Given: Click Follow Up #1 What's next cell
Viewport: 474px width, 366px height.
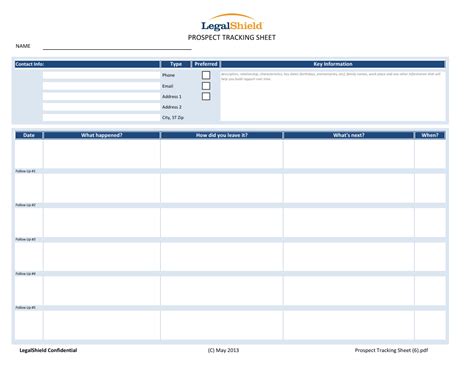Looking at the screenshot, I should pos(349,188).
